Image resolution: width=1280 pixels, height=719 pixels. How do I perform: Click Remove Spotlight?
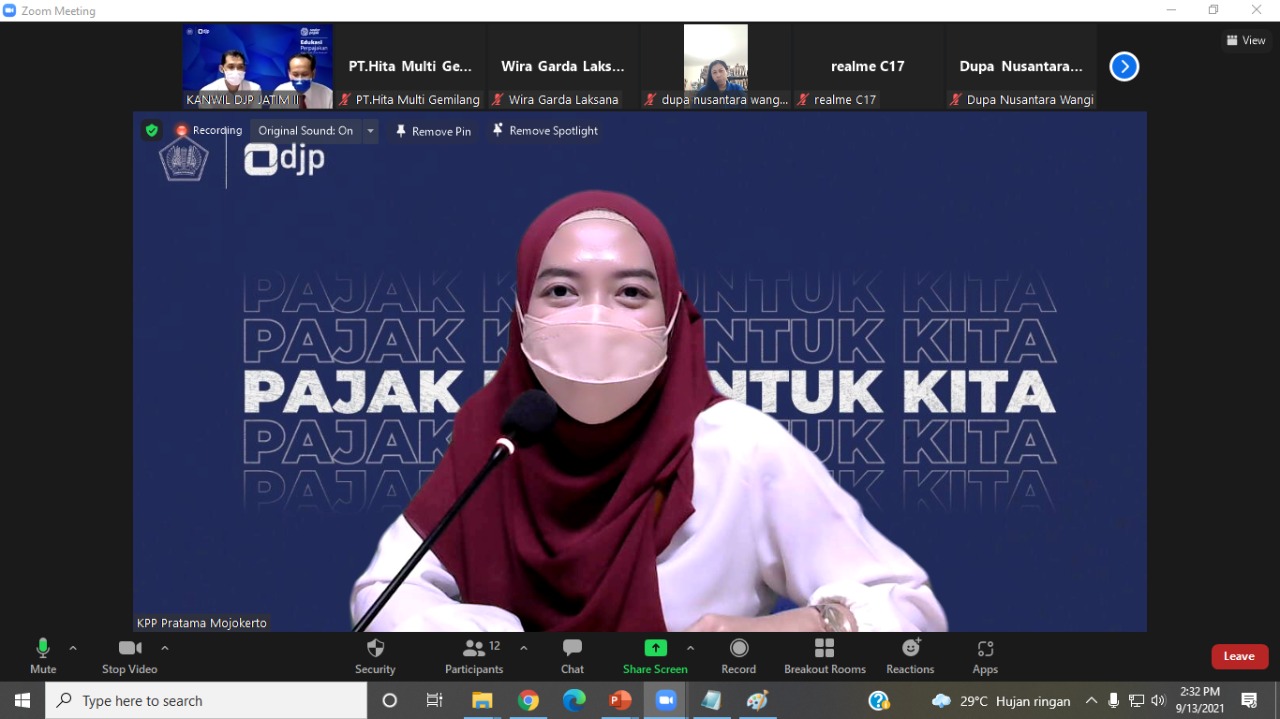tap(545, 131)
